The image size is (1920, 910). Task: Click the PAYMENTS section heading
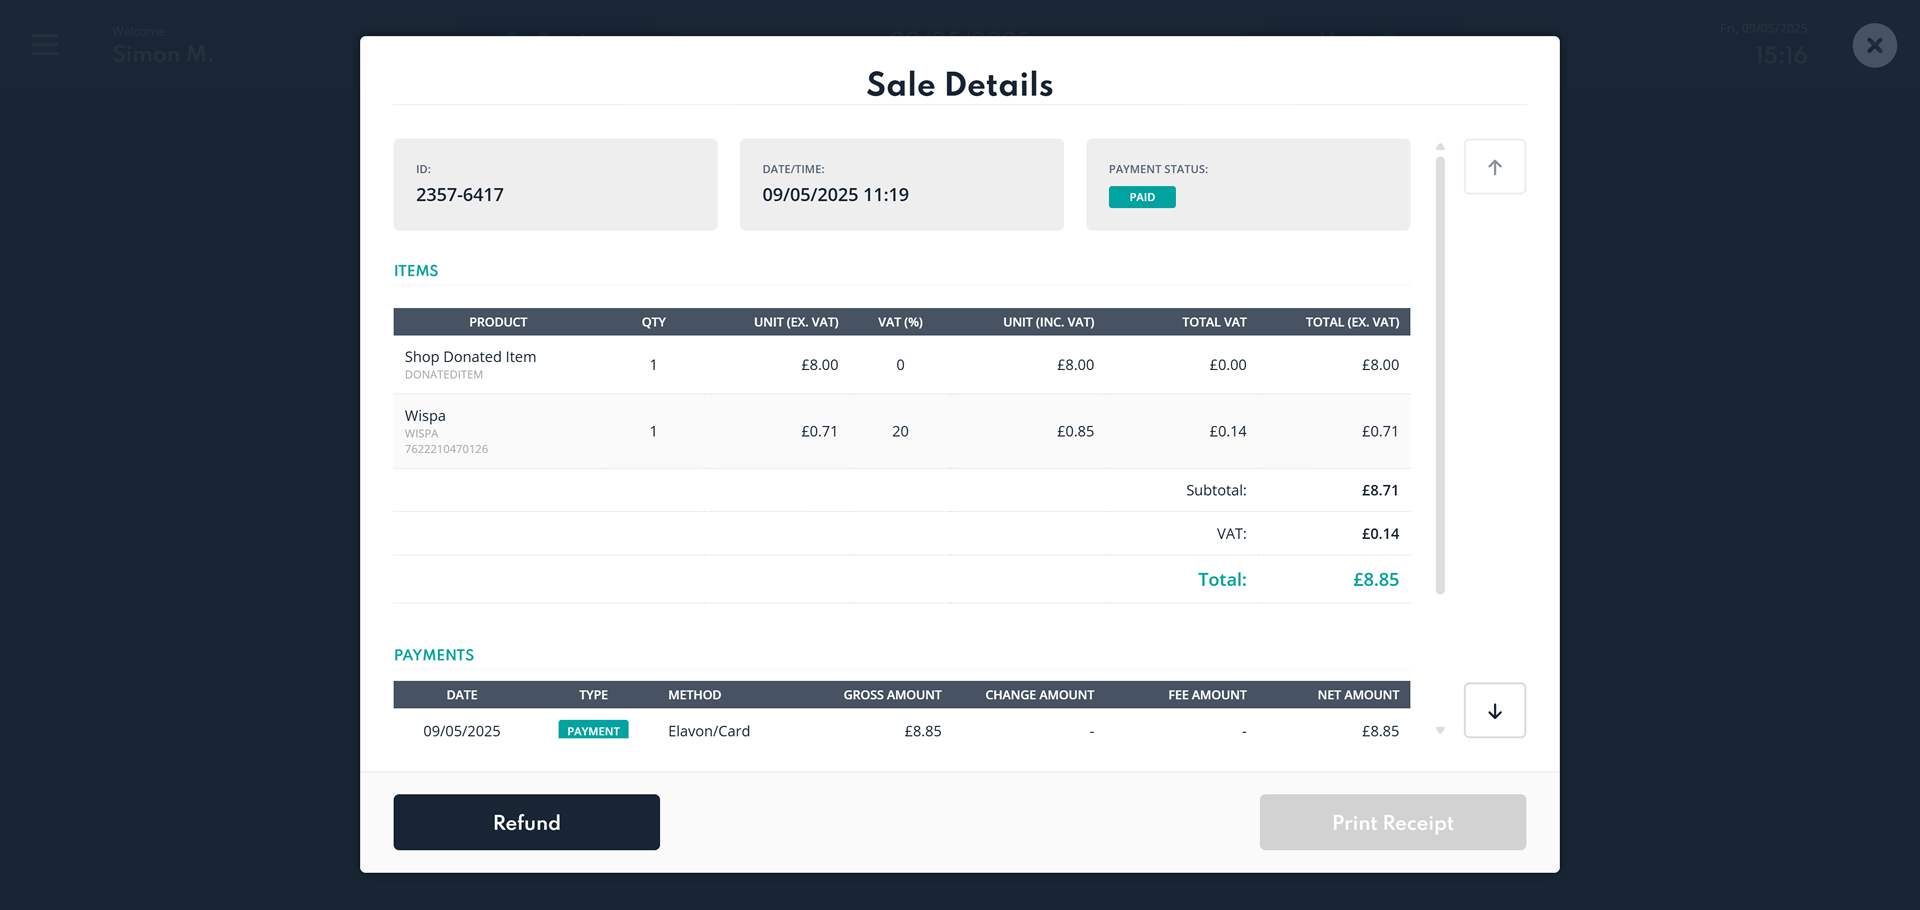434,655
